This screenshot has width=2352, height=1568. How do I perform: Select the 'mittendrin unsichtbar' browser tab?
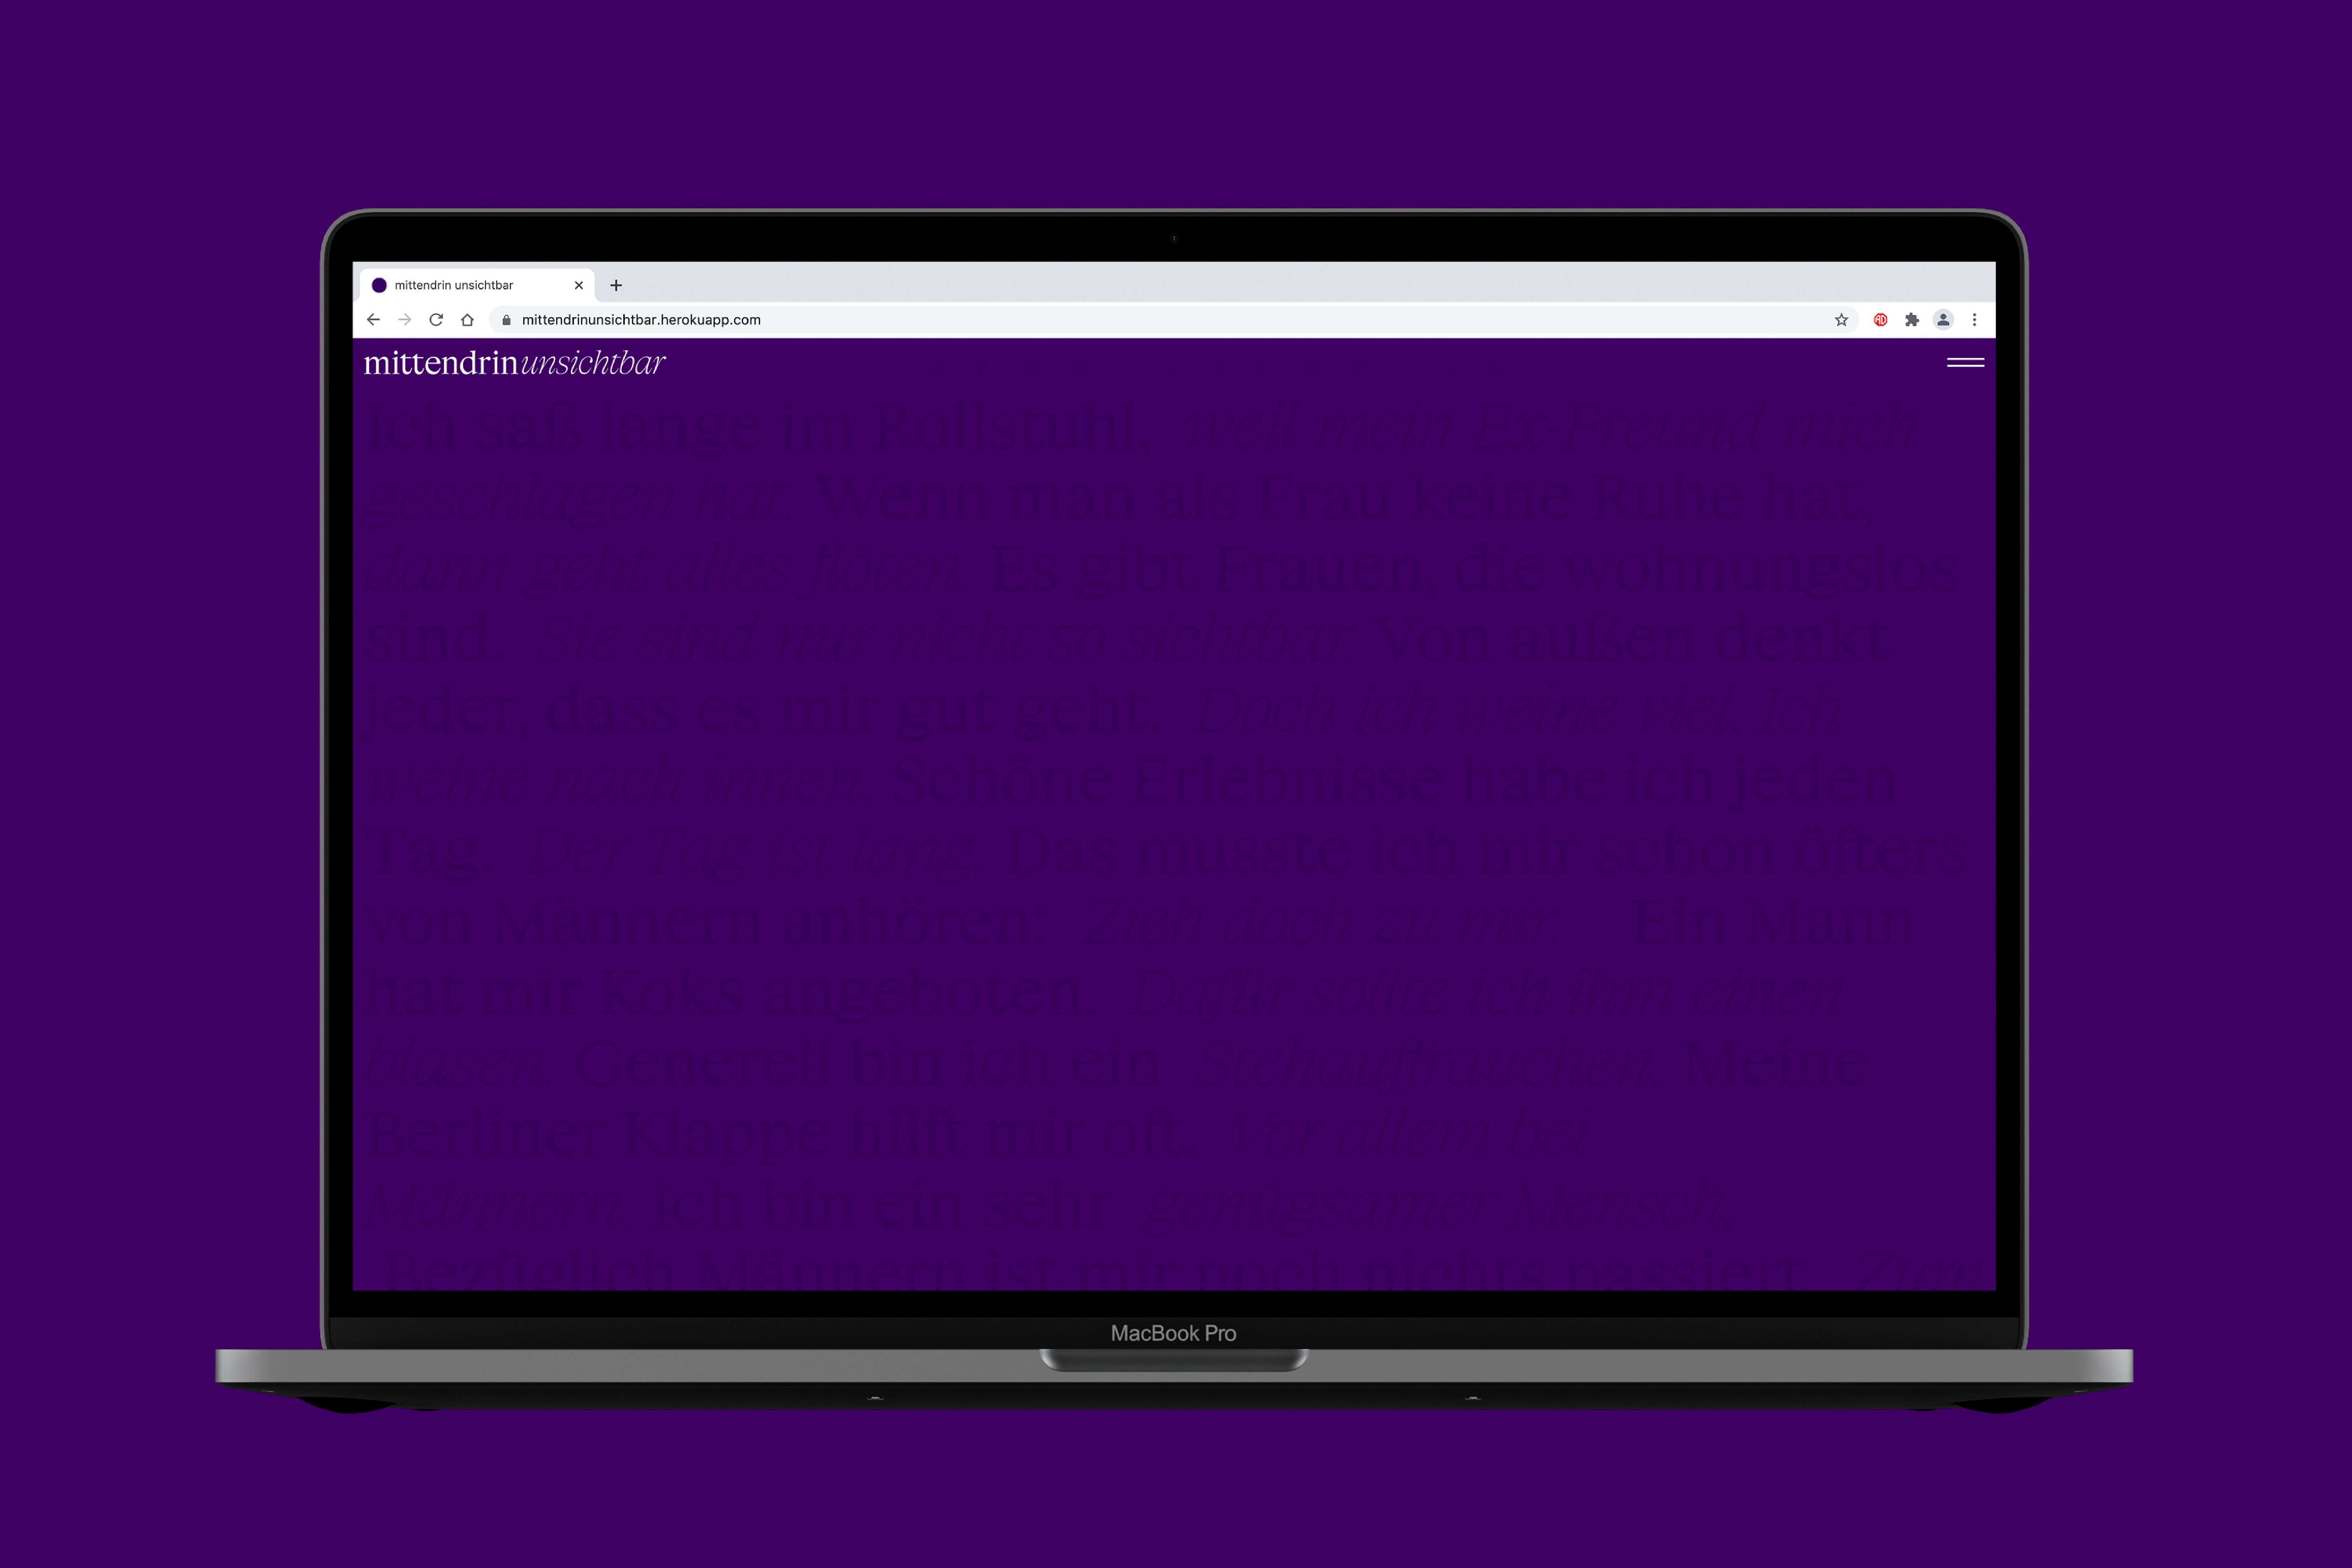click(454, 285)
